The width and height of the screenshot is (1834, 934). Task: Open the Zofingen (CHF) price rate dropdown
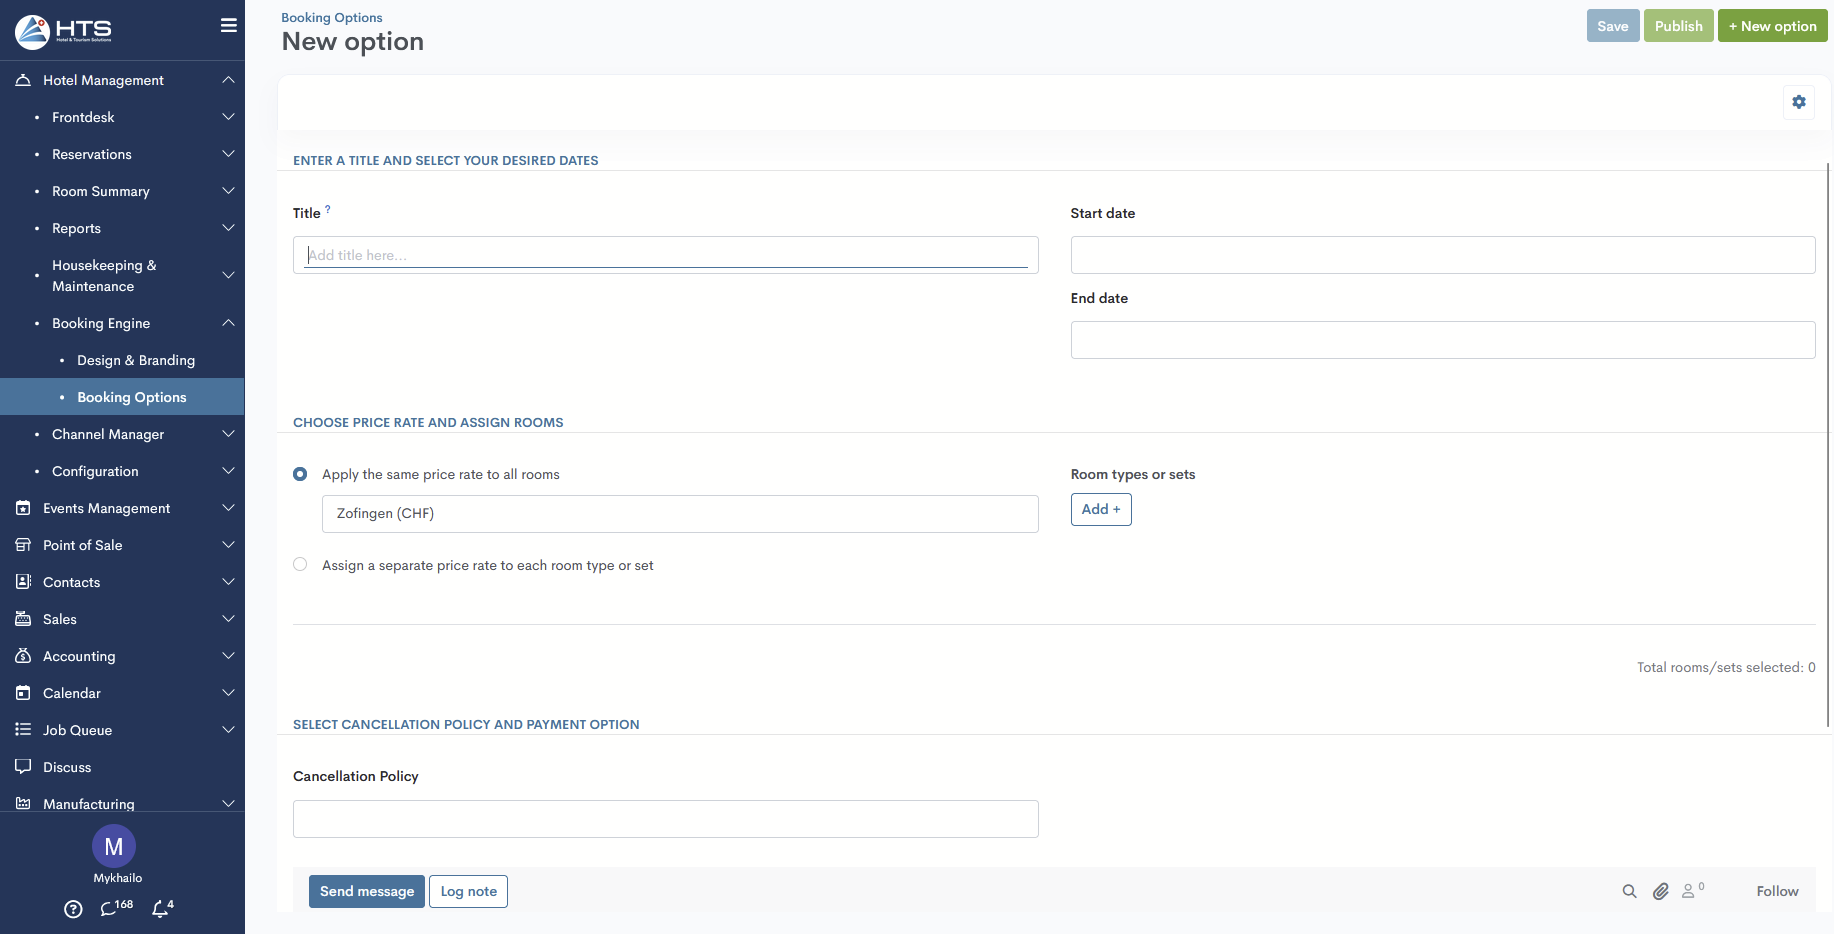tap(680, 514)
